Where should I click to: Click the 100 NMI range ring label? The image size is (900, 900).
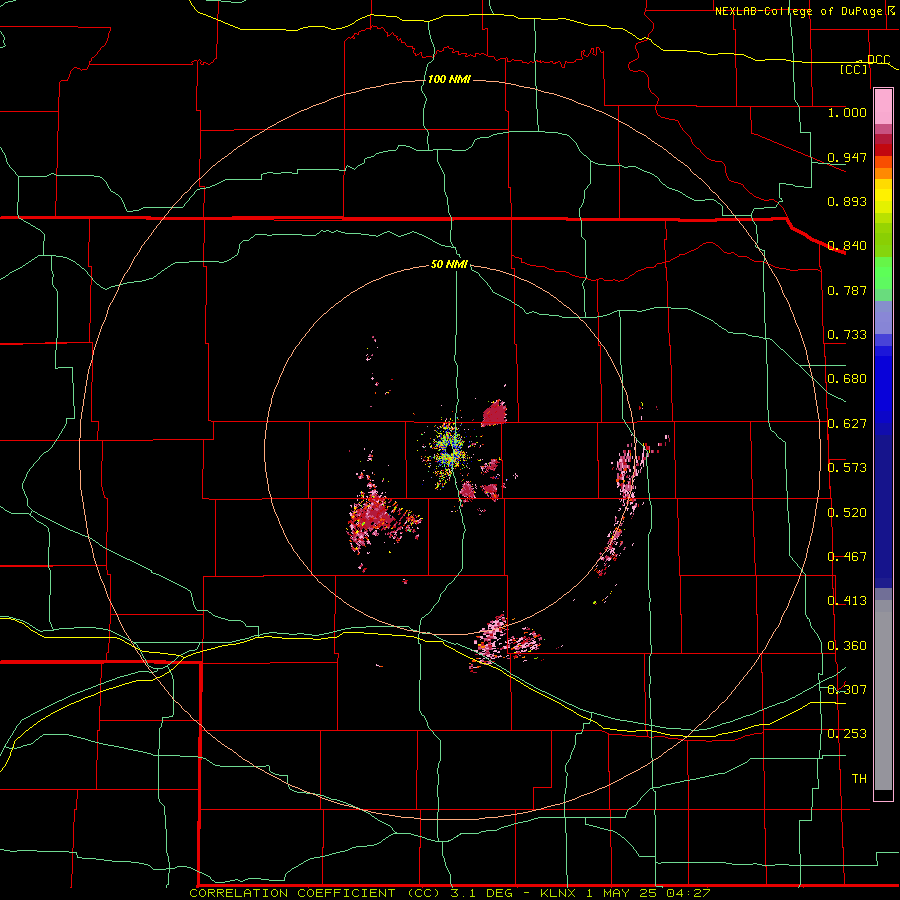point(449,79)
